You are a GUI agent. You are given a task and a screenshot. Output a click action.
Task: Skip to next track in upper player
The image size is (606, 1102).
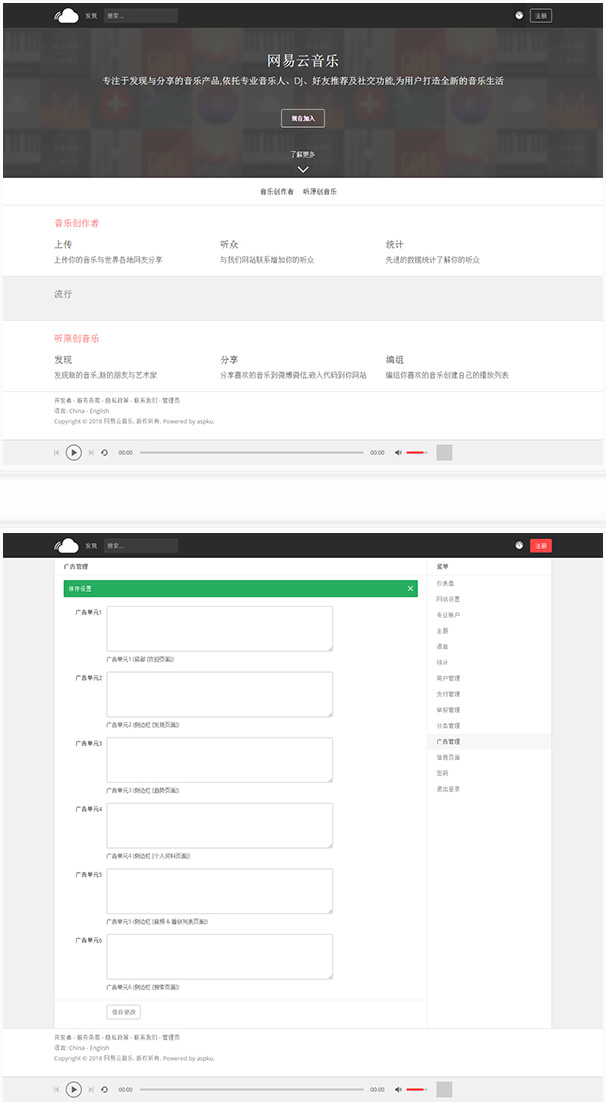pyautogui.click(x=91, y=453)
